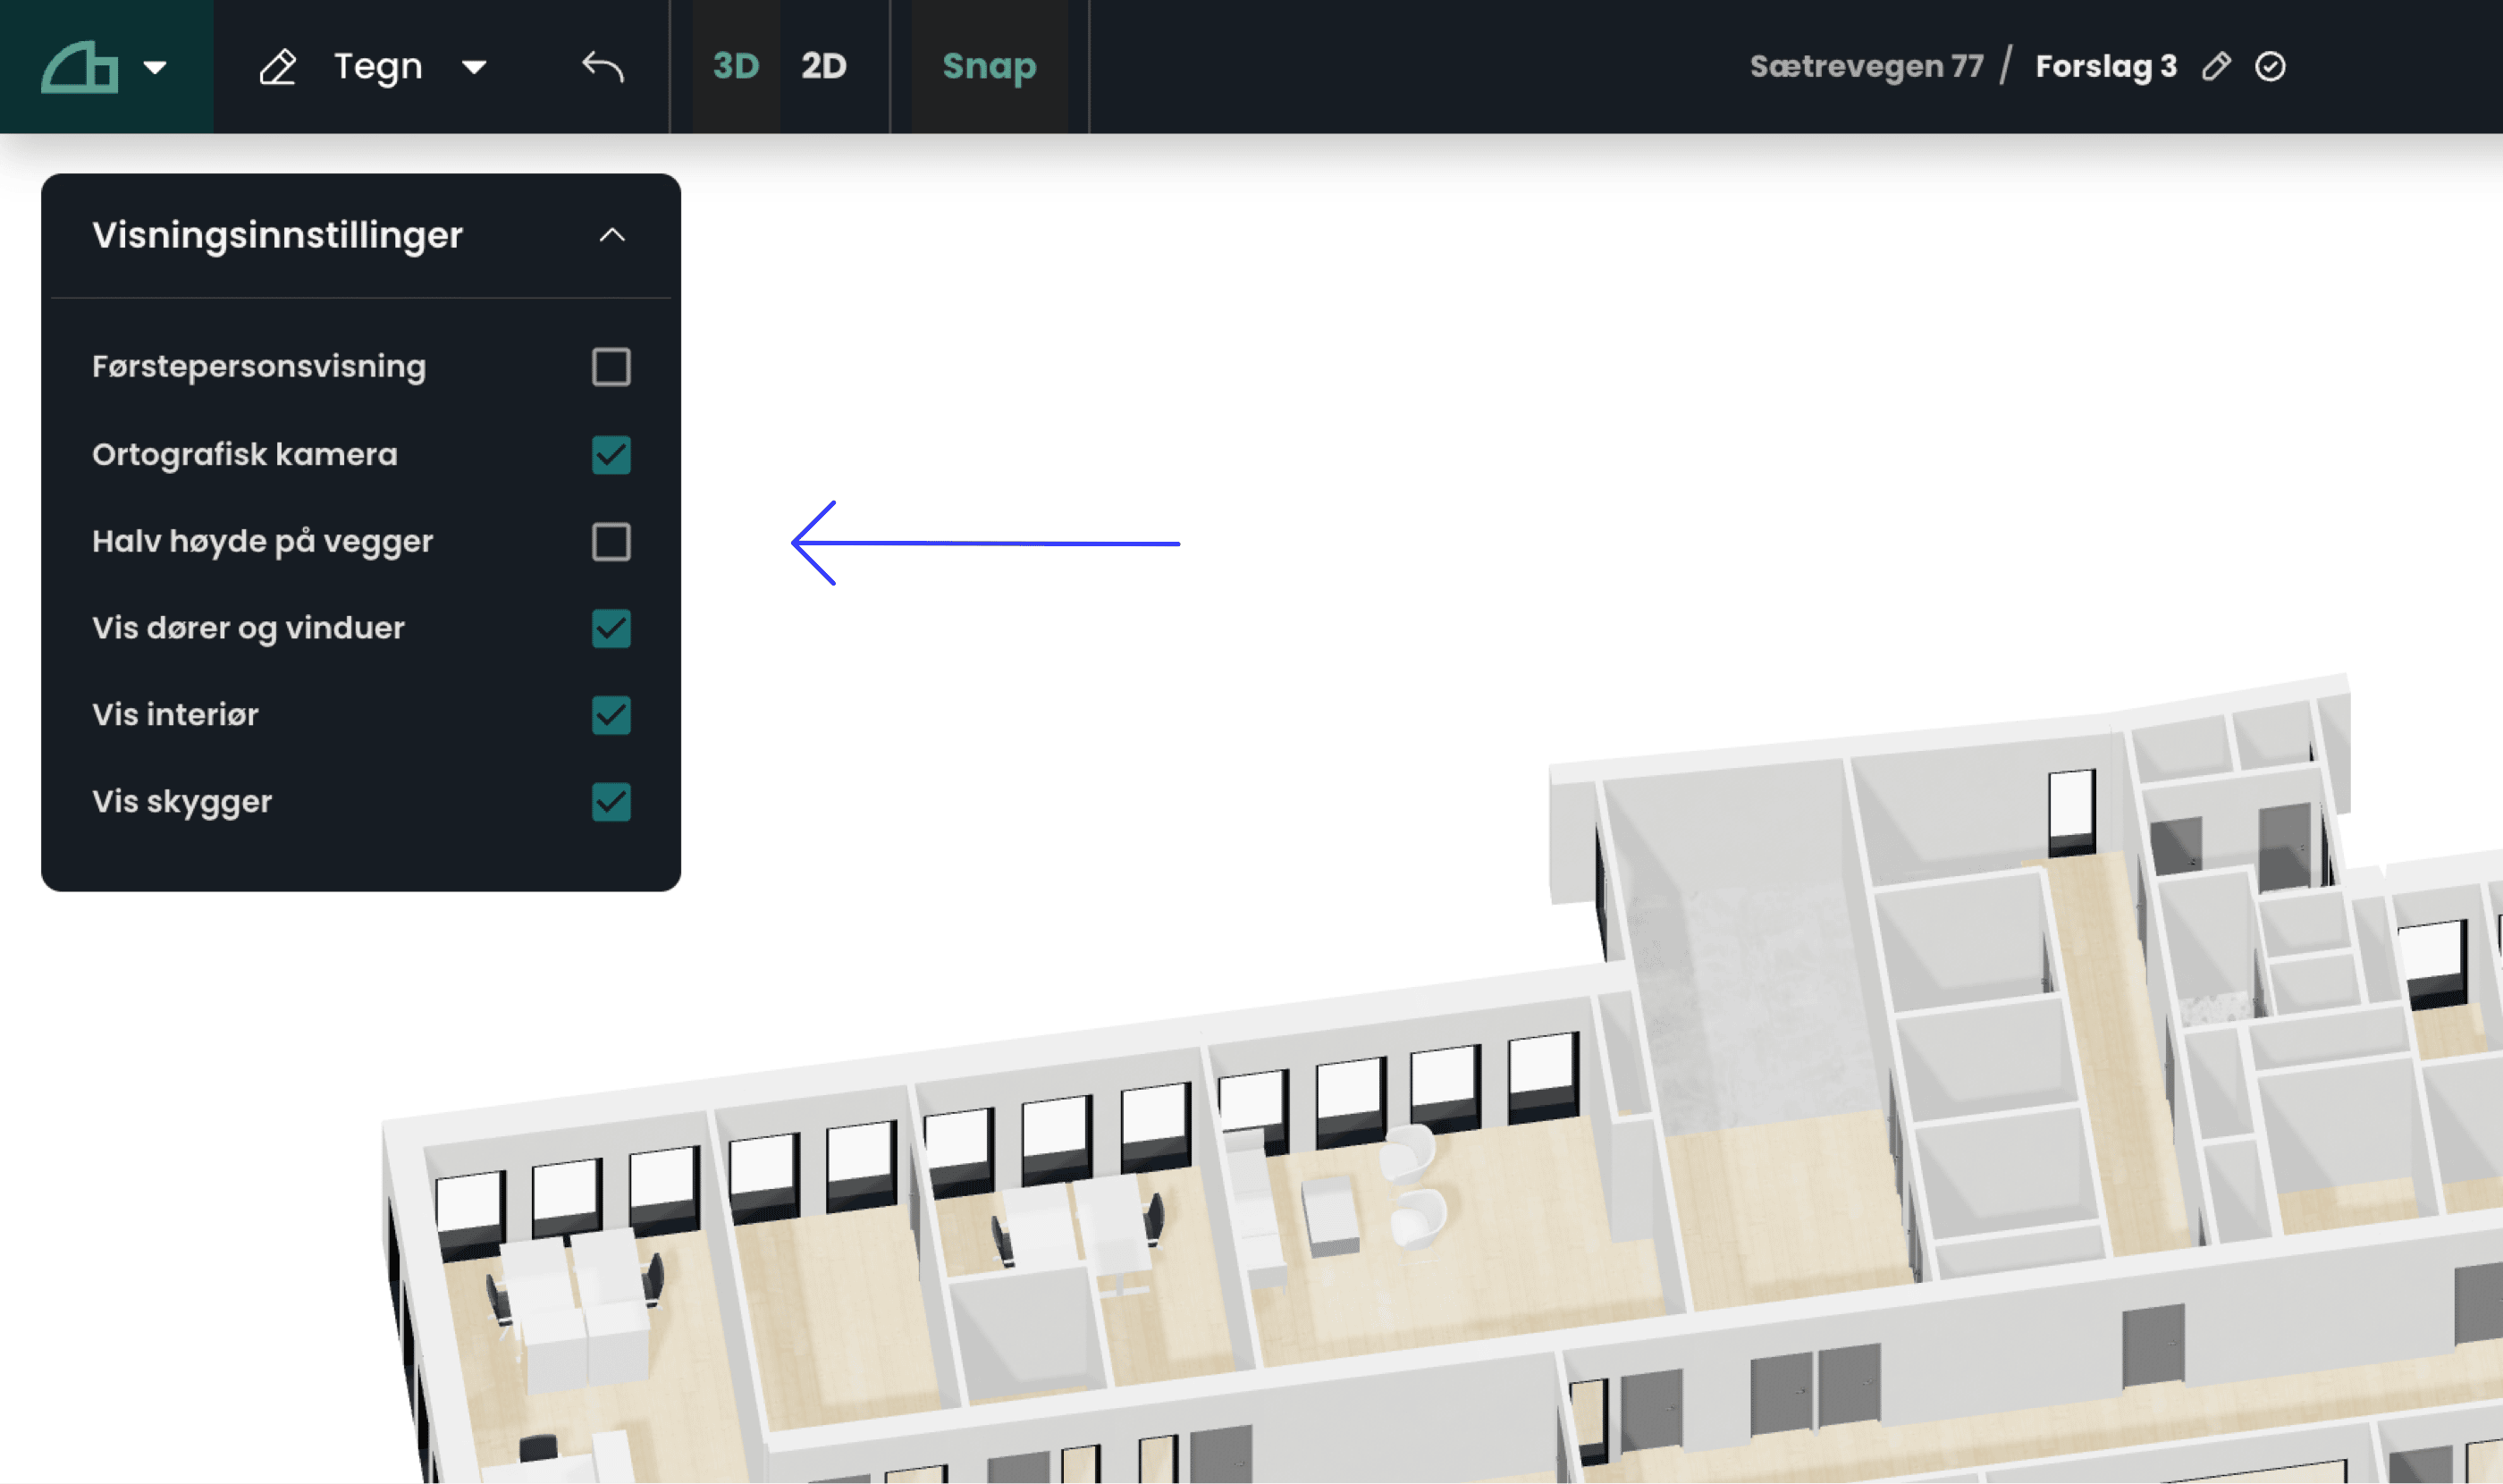Enable Halv høyde på vegger checkbox
This screenshot has width=2503, height=1484.
pos(611,542)
